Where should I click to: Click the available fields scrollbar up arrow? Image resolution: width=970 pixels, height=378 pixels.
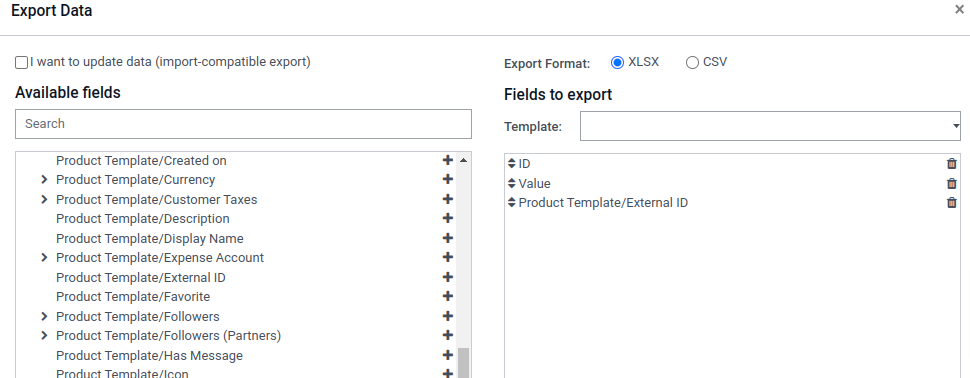pyautogui.click(x=463, y=160)
